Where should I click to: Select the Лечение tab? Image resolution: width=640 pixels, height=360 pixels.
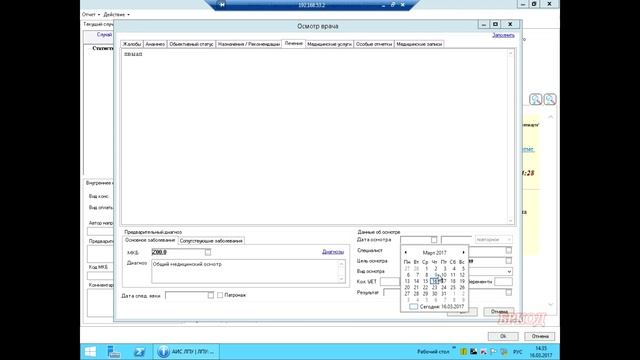tap(293, 43)
